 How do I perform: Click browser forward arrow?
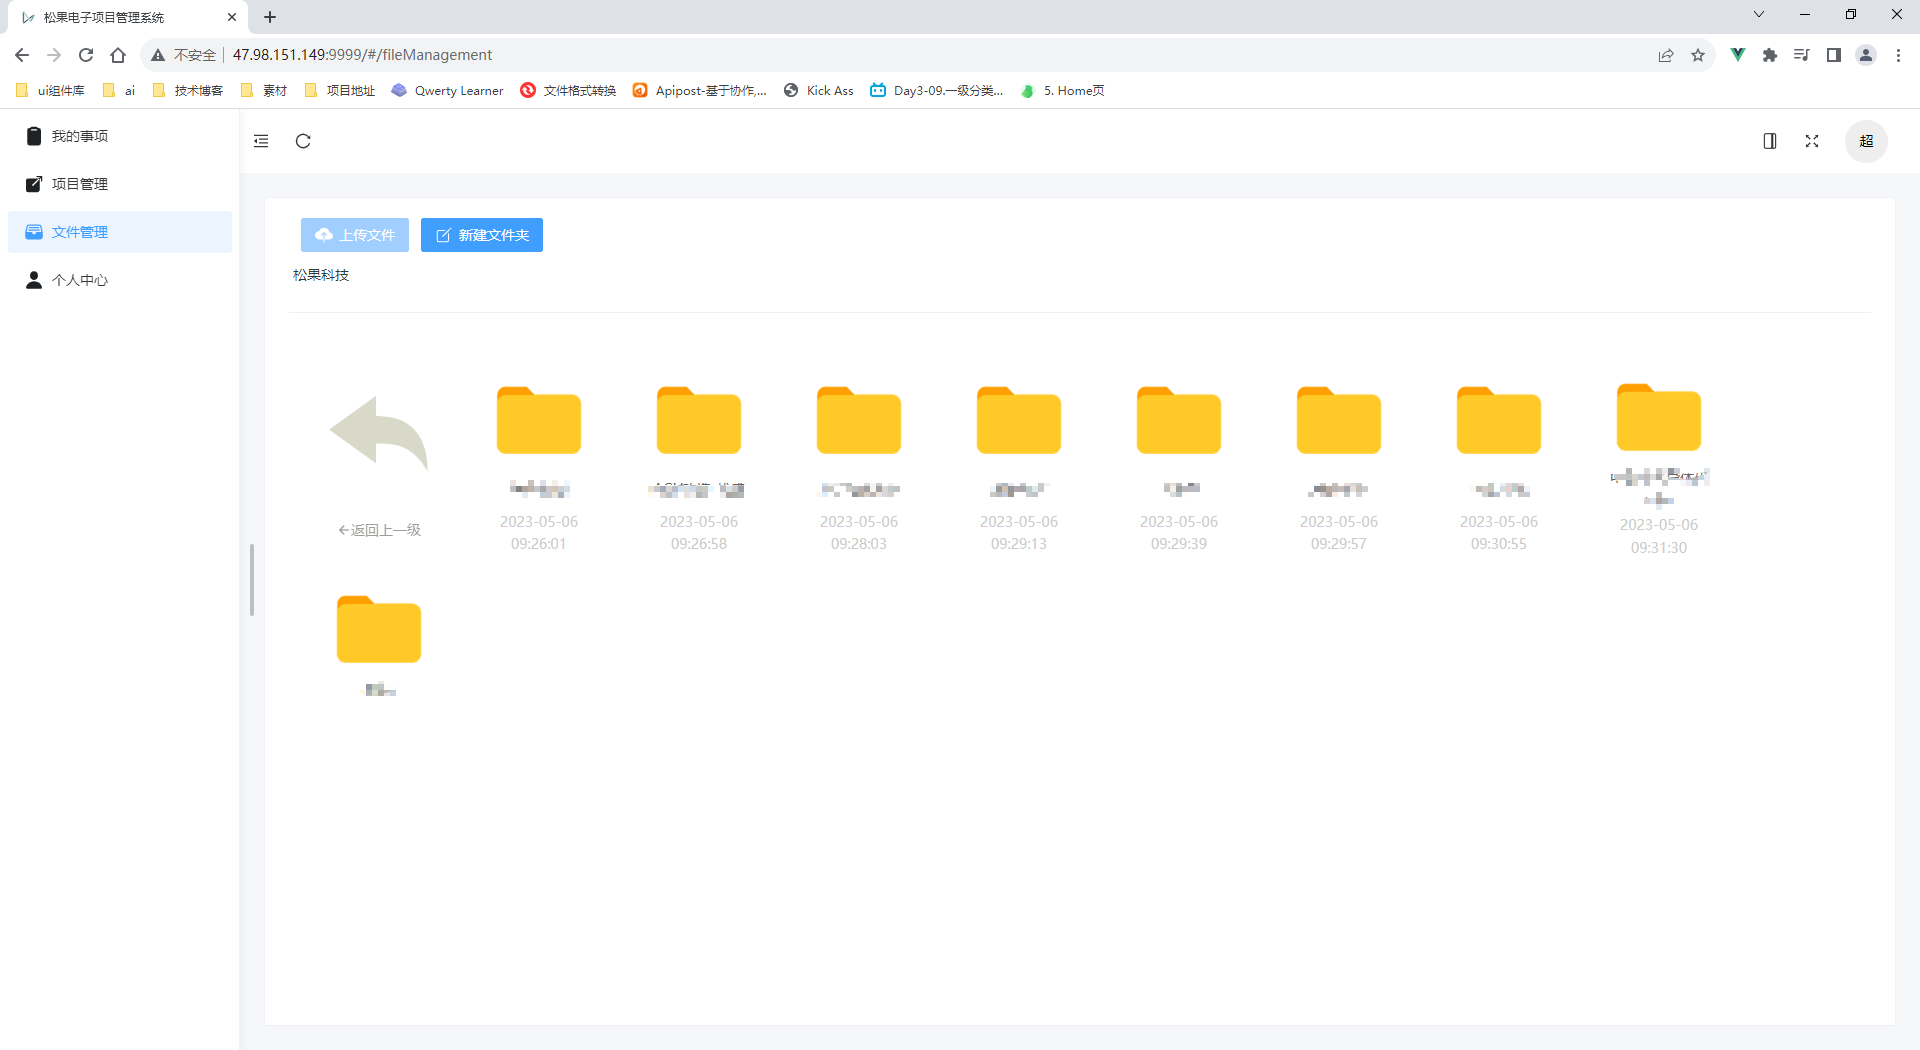click(54, 55)
